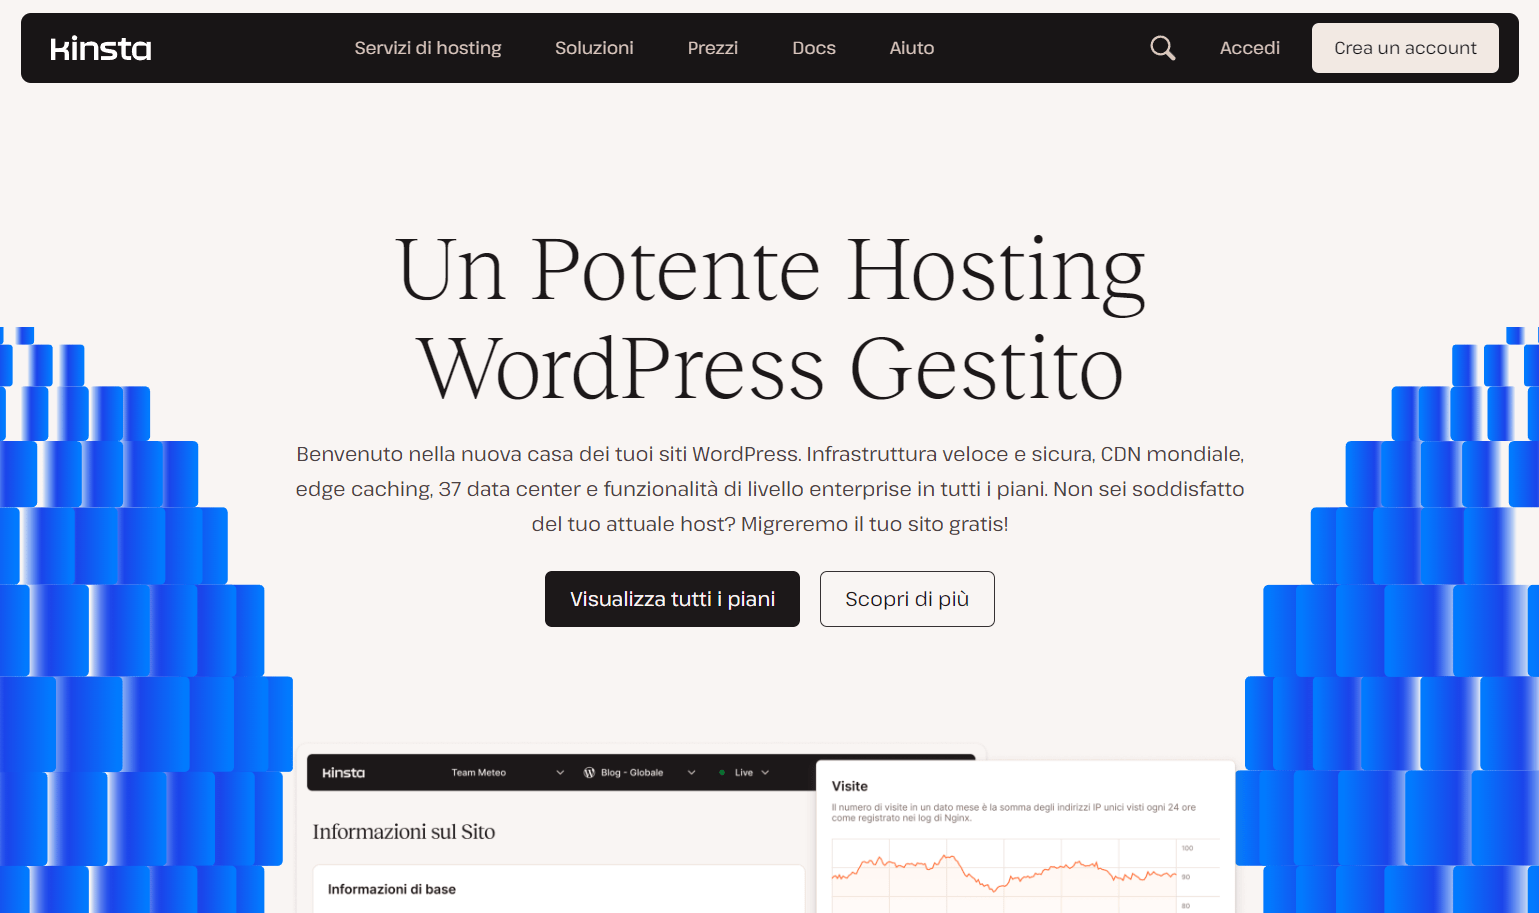Open the Soluzioni menu
The width and height of the screenshot is (1539, 913).
(x=594, y=48)
